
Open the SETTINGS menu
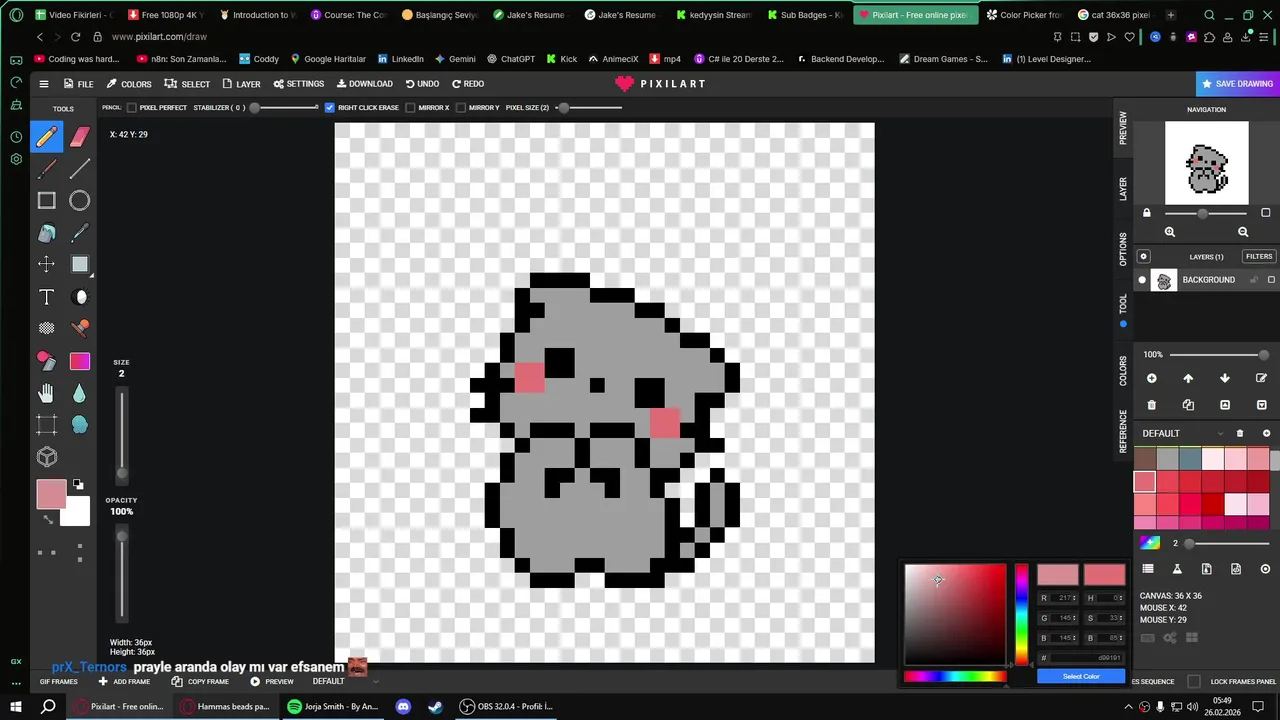(299, 84)
